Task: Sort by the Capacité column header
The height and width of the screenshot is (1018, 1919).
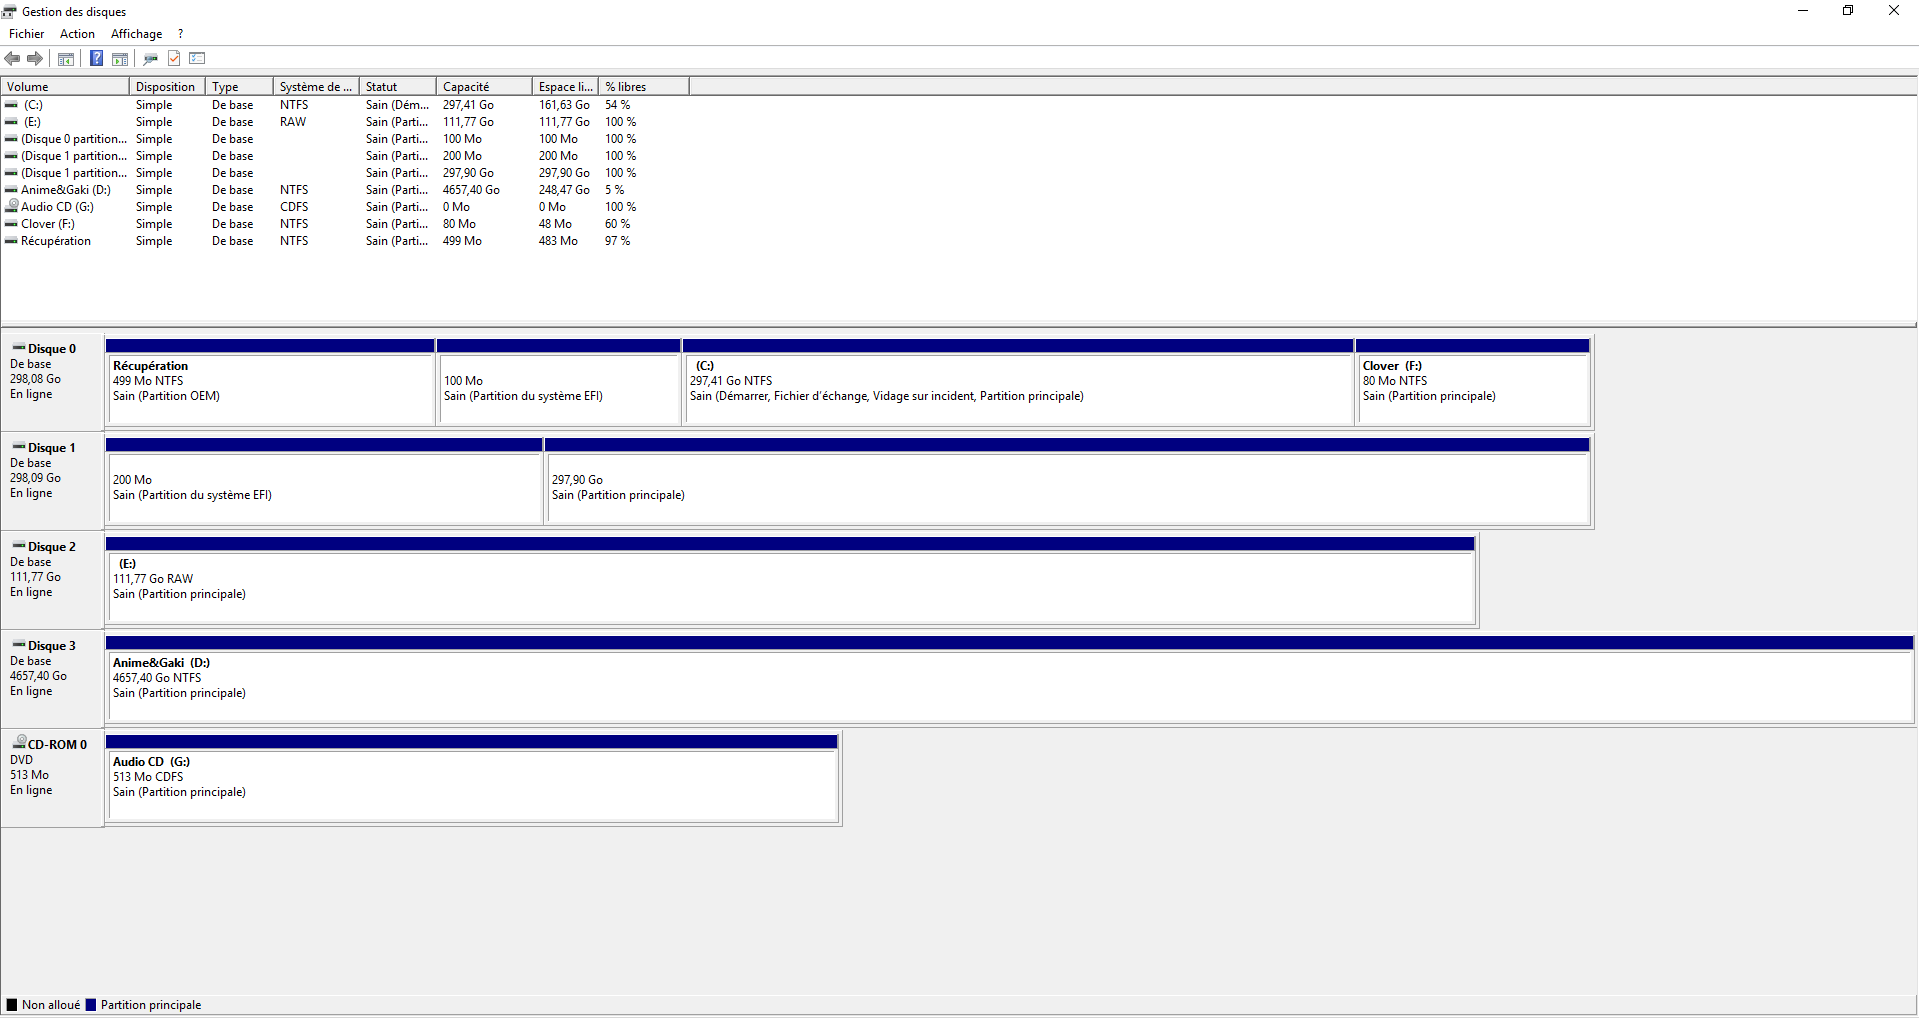Action: coord(485,87)
